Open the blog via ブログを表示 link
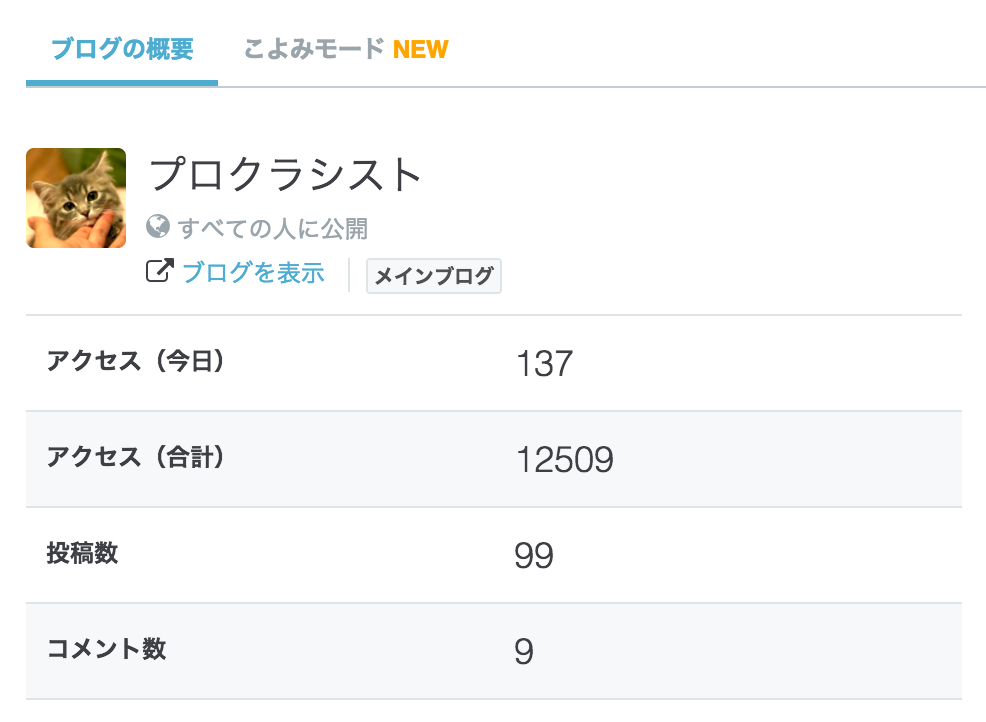 [x=253, y=271]
